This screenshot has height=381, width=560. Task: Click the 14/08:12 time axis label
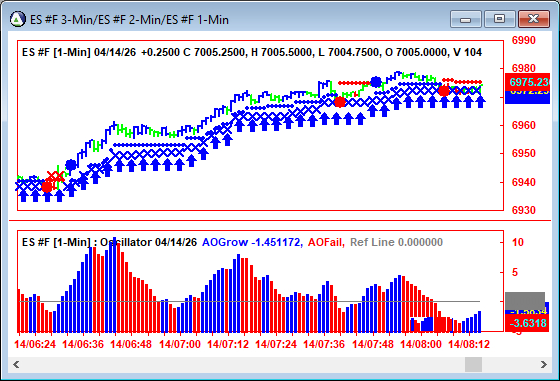469,344
